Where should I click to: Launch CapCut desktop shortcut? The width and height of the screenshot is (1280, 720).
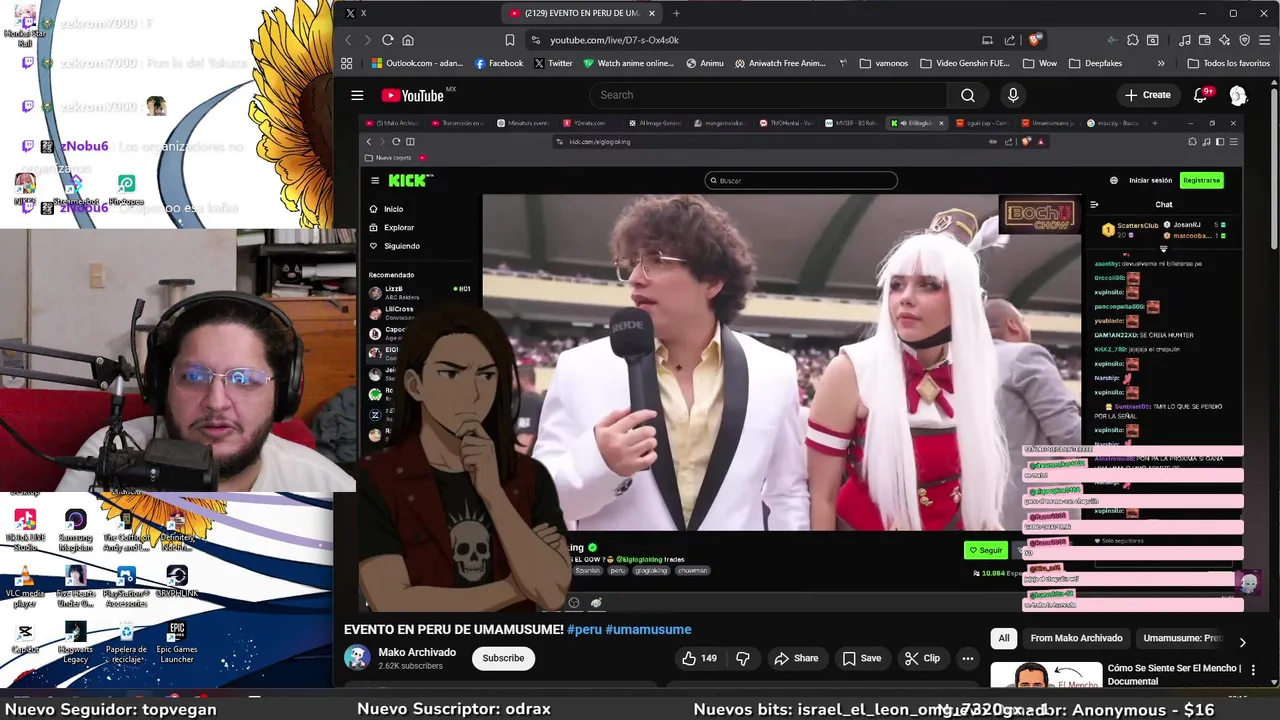[x=25, y=639]
